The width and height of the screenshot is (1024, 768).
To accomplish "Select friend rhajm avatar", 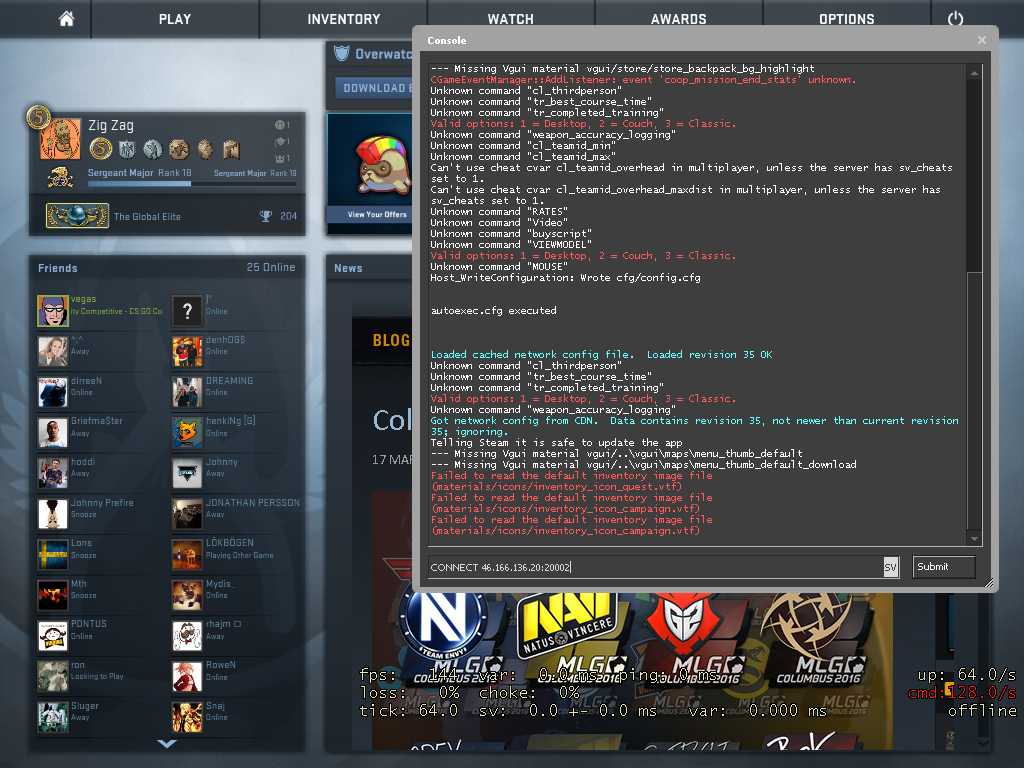I will [187, 636].
